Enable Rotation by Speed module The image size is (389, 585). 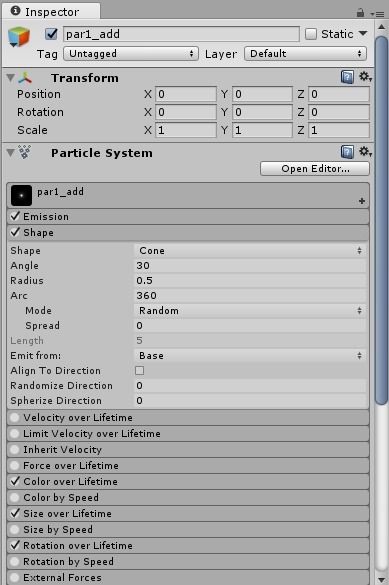[x=15, y=562]
